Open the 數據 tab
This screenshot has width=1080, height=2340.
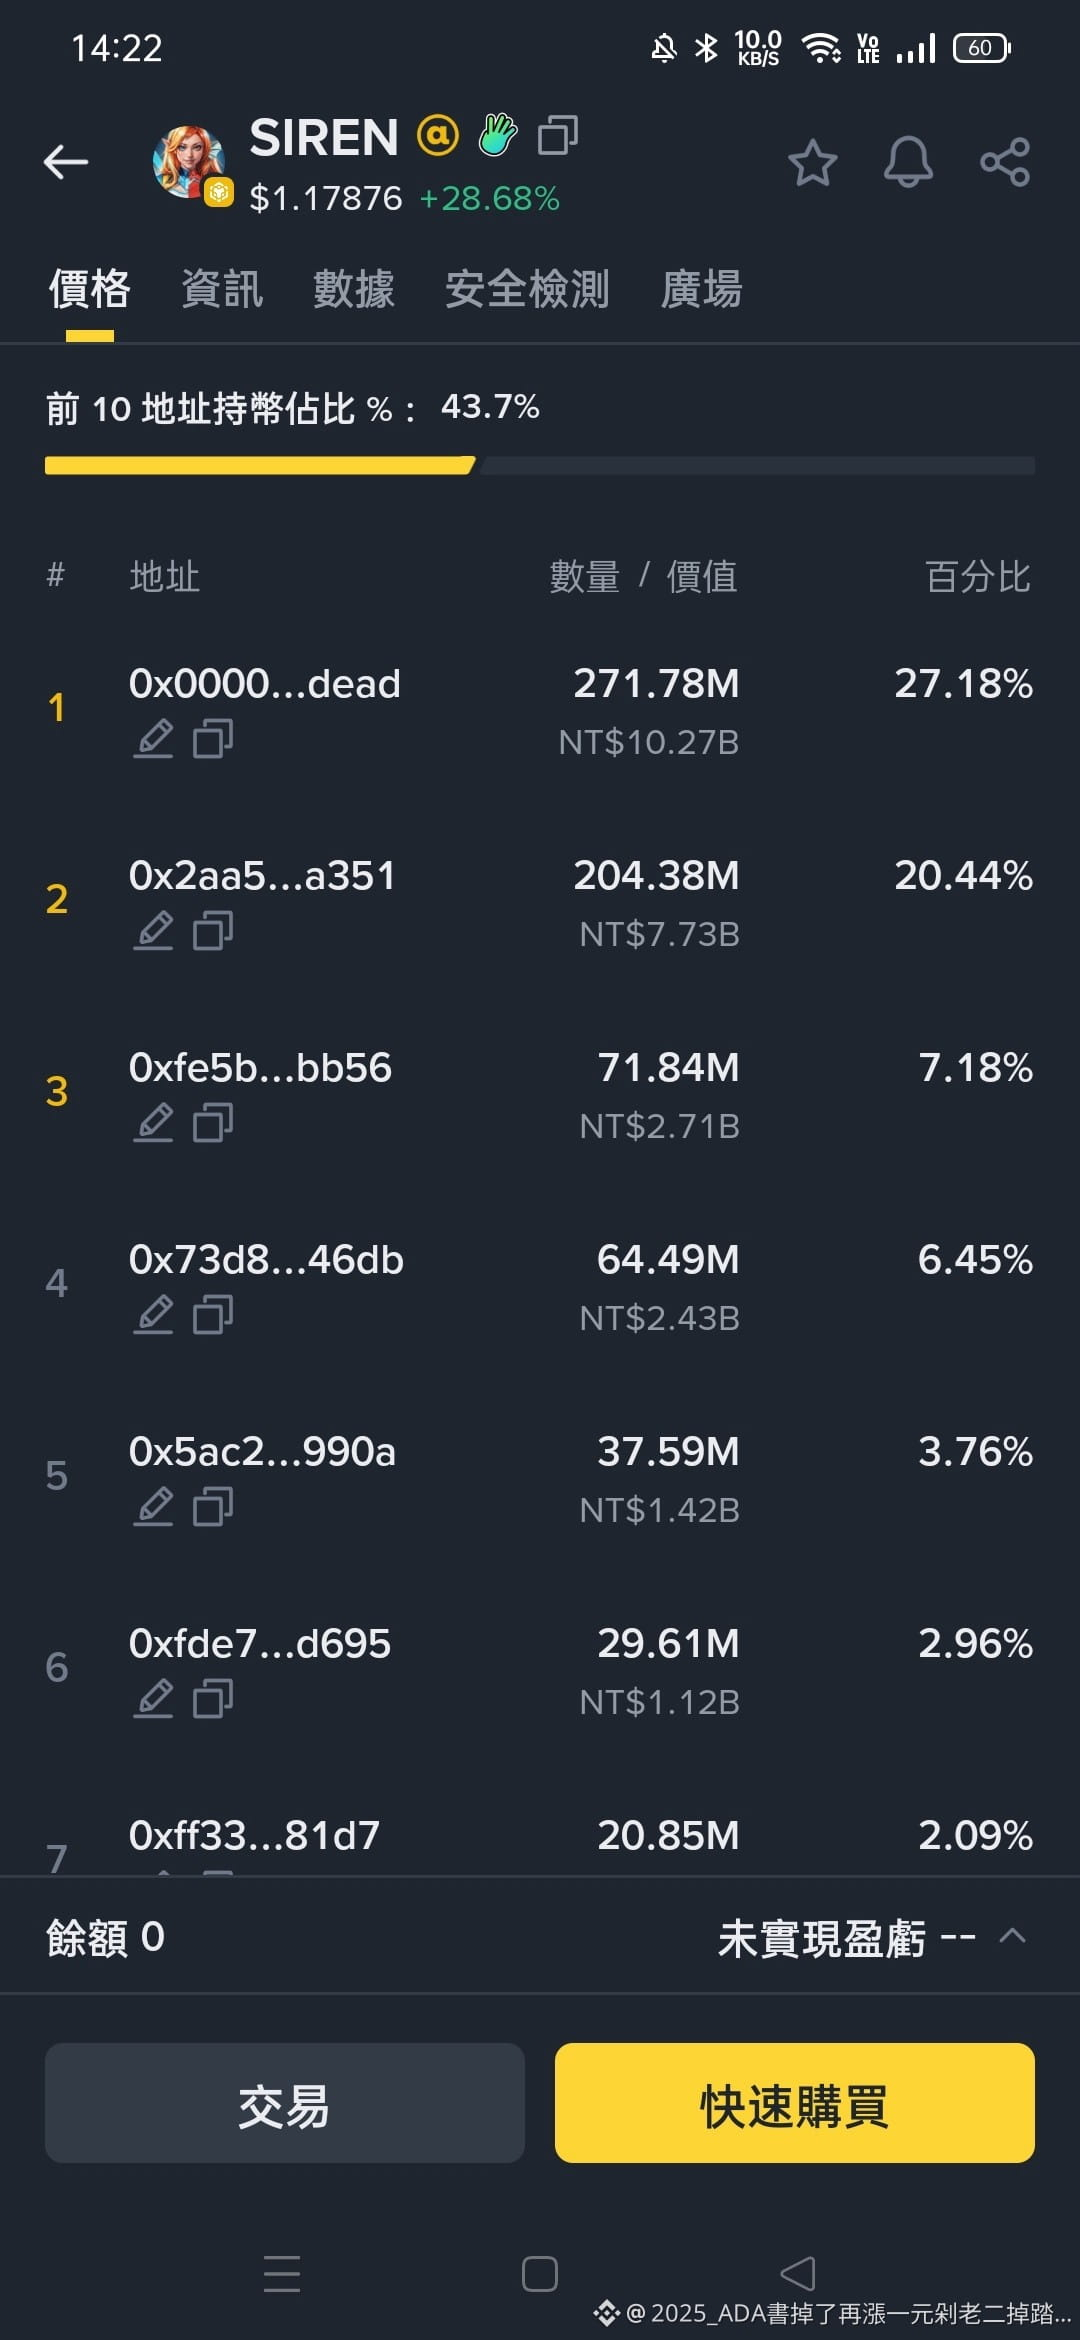click(354, 289)
